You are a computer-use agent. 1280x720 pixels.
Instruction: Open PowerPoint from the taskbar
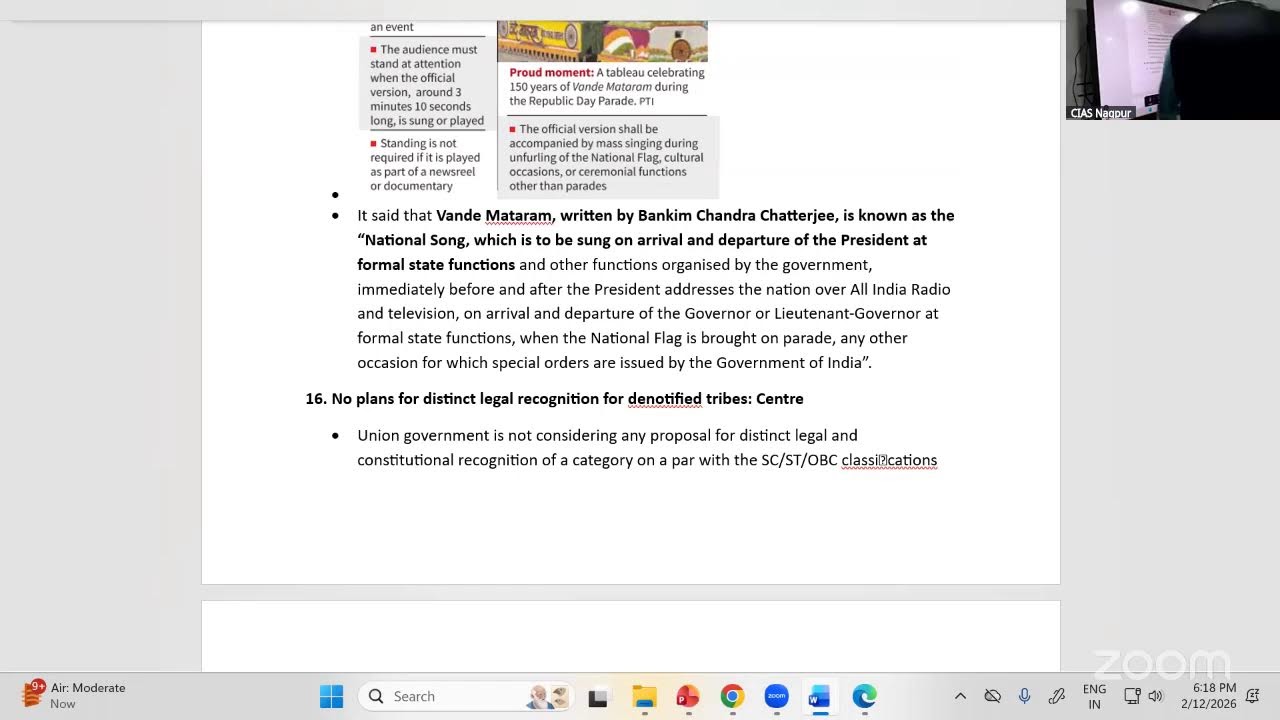pyautogui.click(x=688, y=696)
